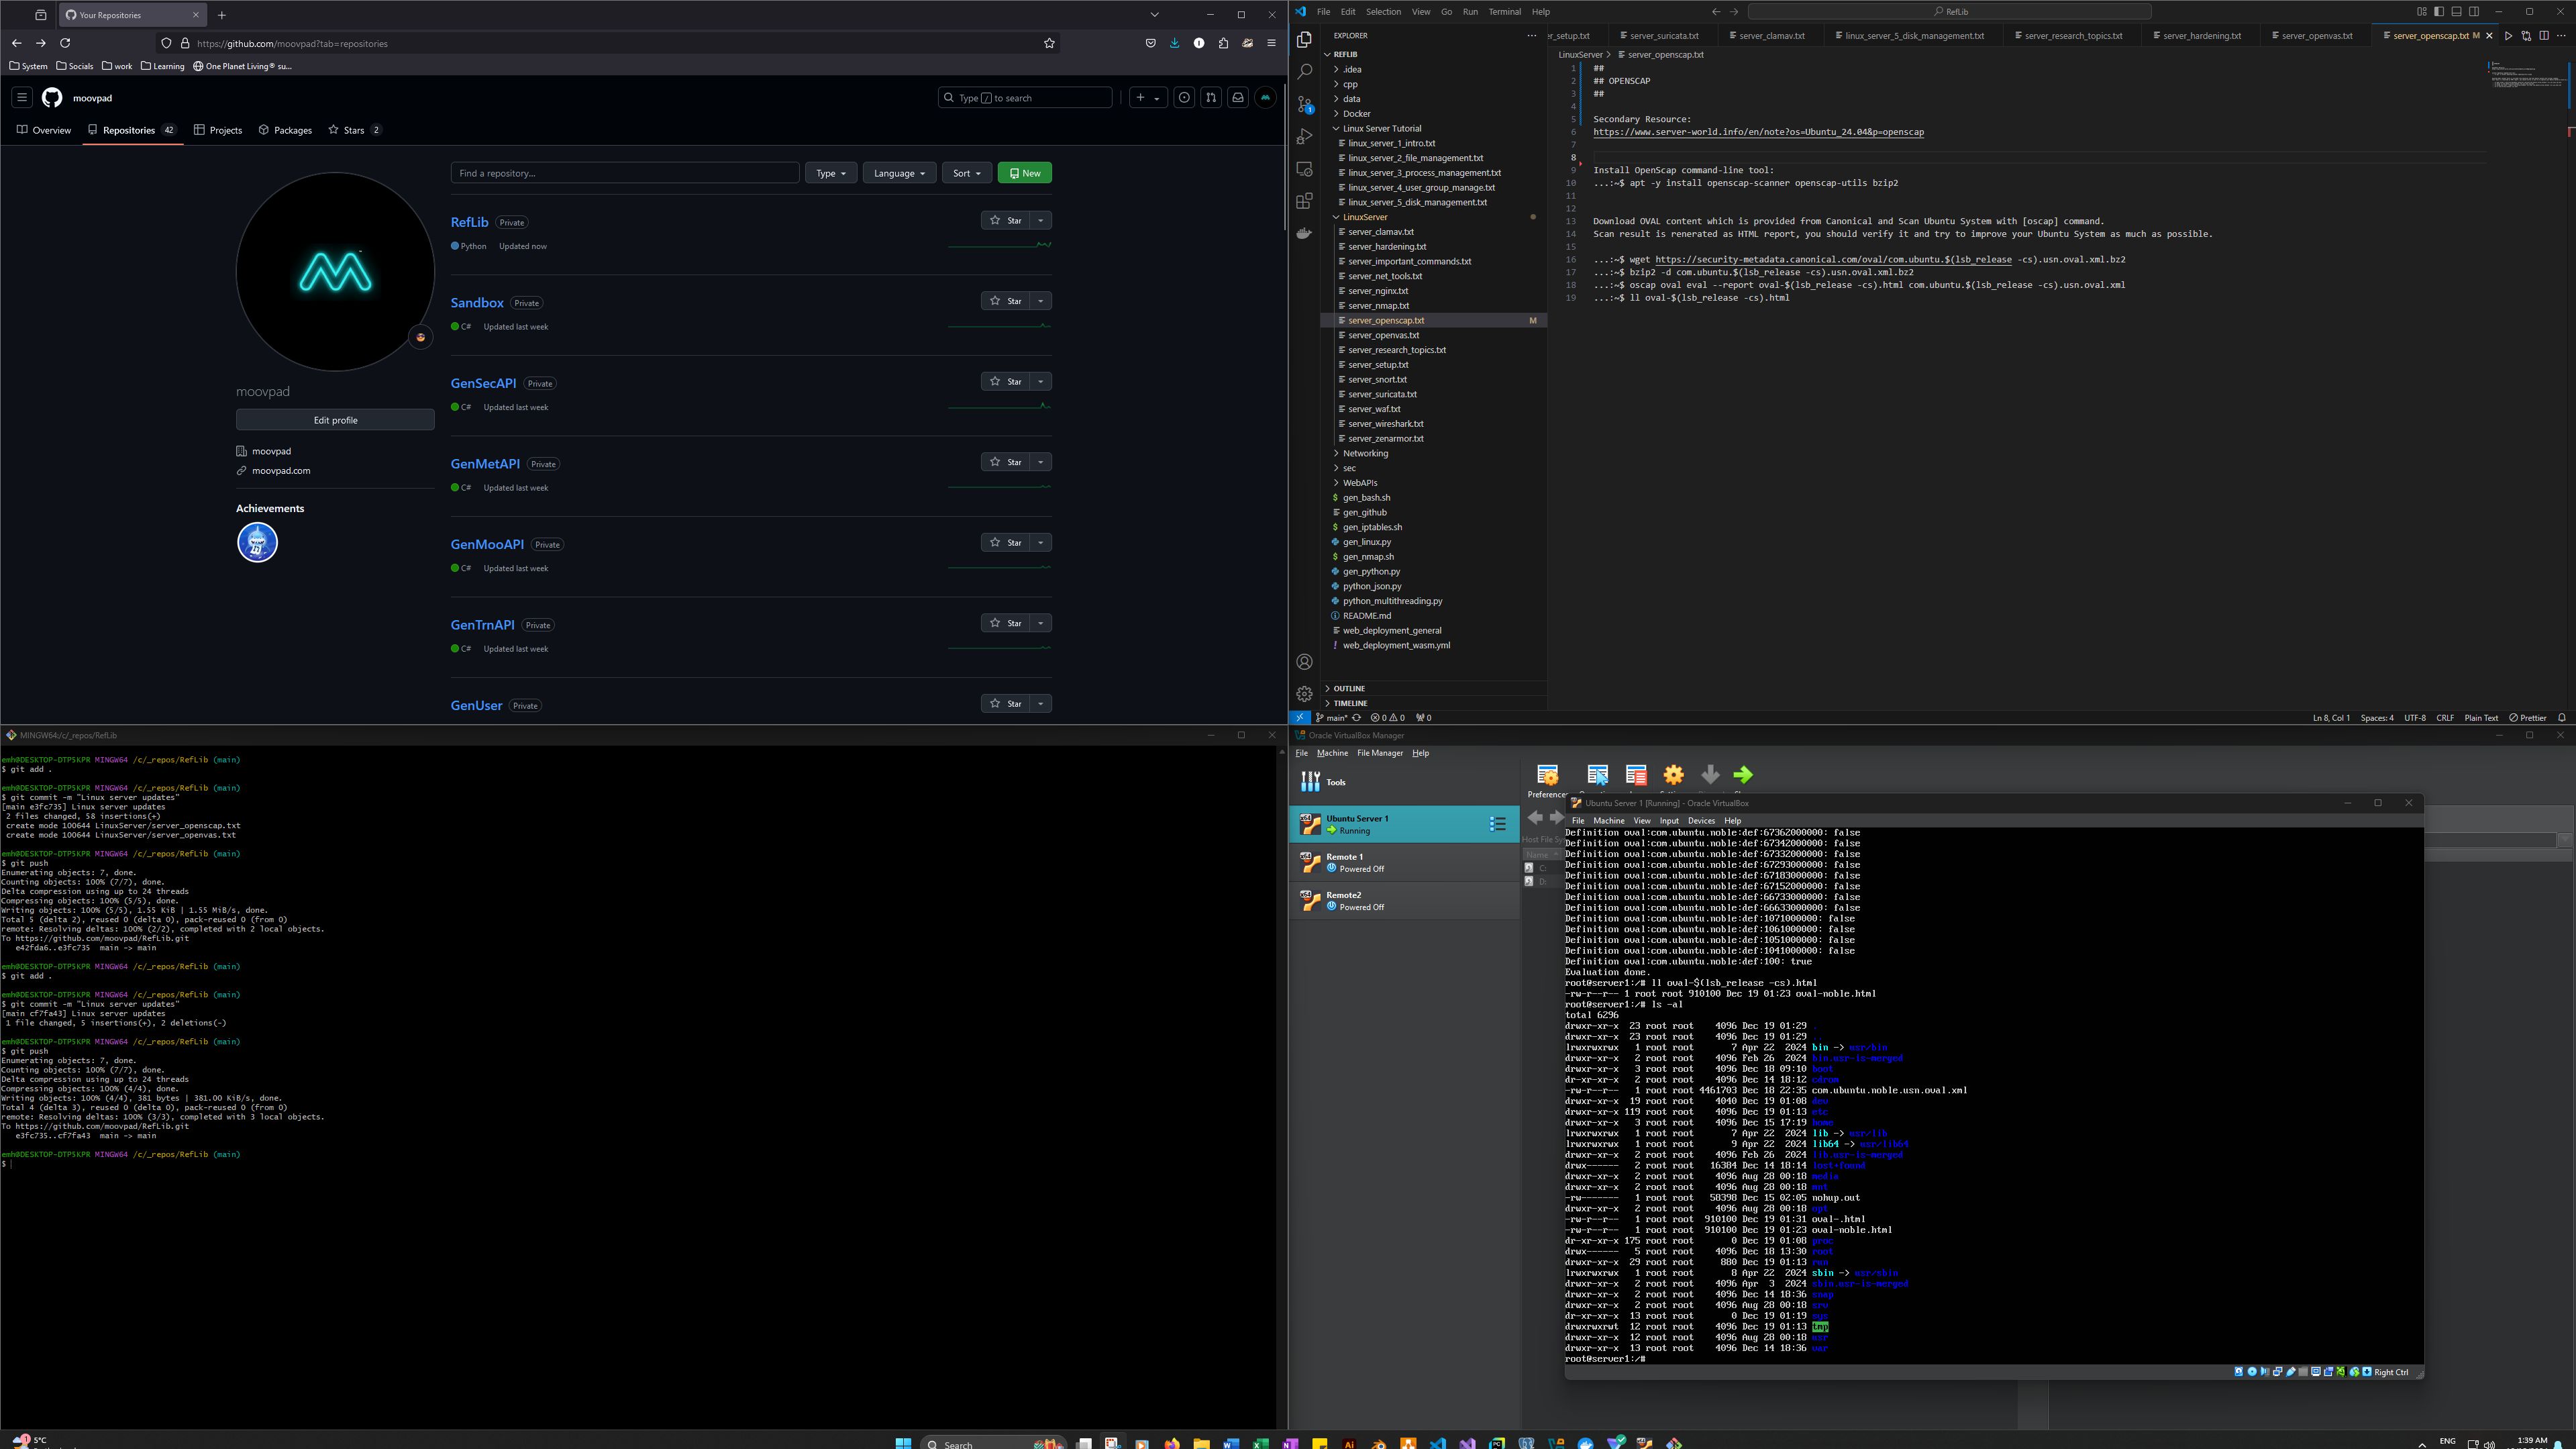Open Blender from Windows taskbar
Viewport: 2576px width, 1449px height.
1379,1443
